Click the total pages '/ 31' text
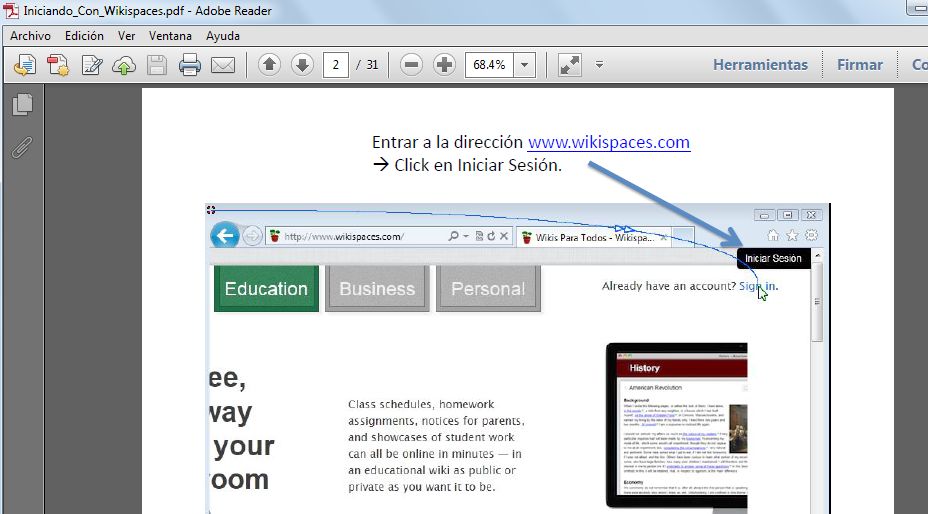Screen dimensions: 928x514 (x=367, y=65)
